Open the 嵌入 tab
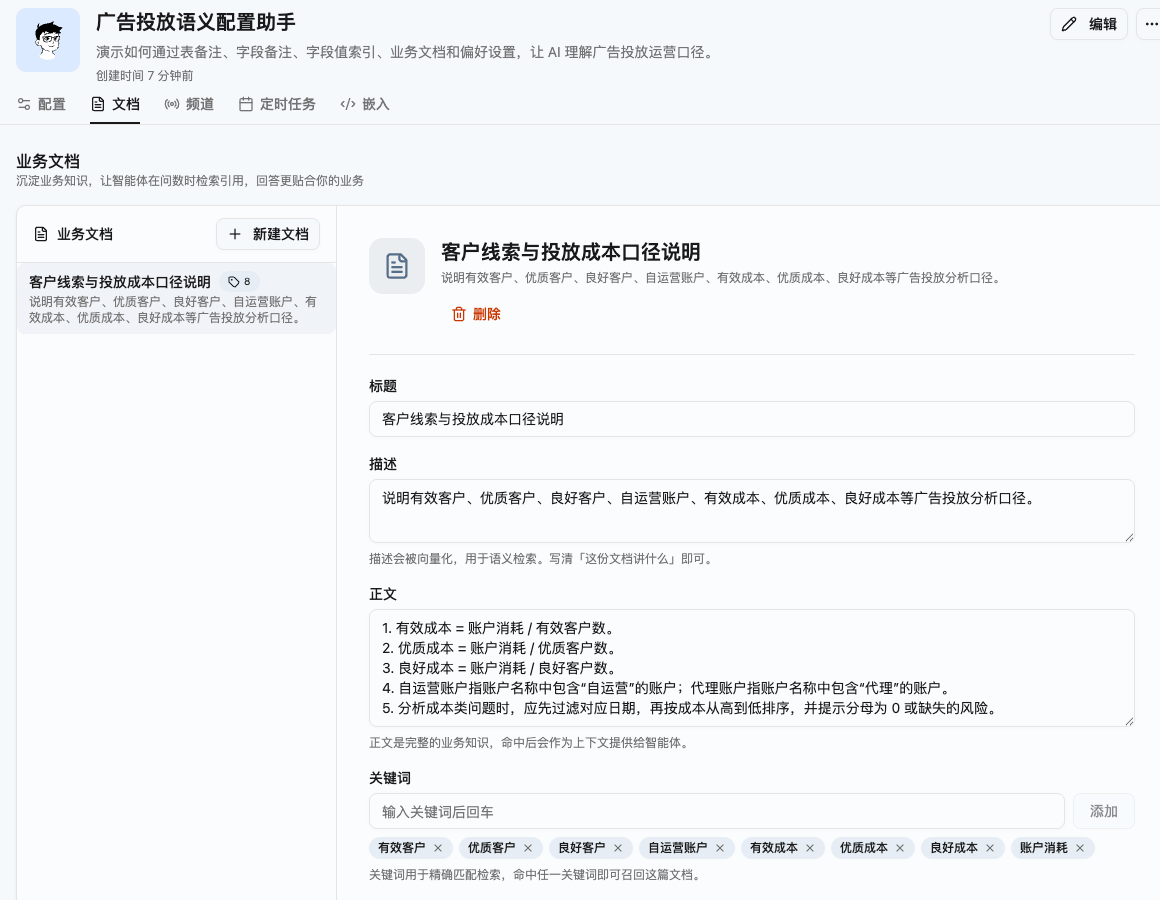The image size is (1160, 900). 365,104
